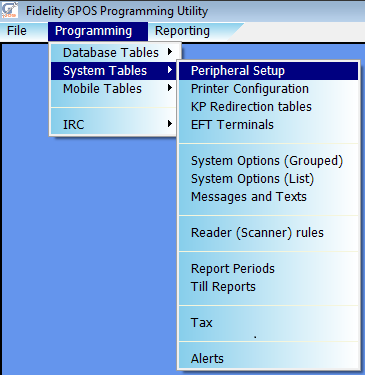Image resolution: width=365 pixels, height=375 pixels.
Task: Choose Peripheral Setup from submenu
Action: point(269,71)
